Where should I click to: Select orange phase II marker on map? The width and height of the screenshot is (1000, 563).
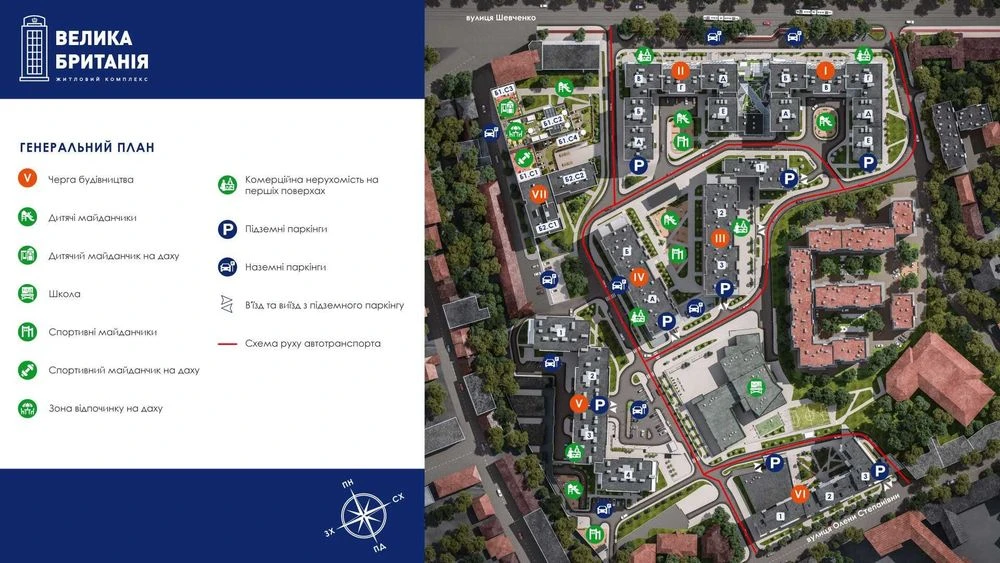point(680,71)
